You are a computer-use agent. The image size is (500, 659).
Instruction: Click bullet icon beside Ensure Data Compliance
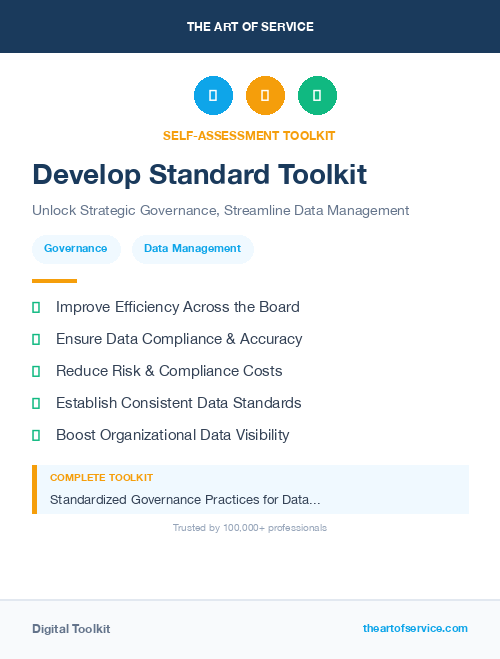[x=36, y=340]
